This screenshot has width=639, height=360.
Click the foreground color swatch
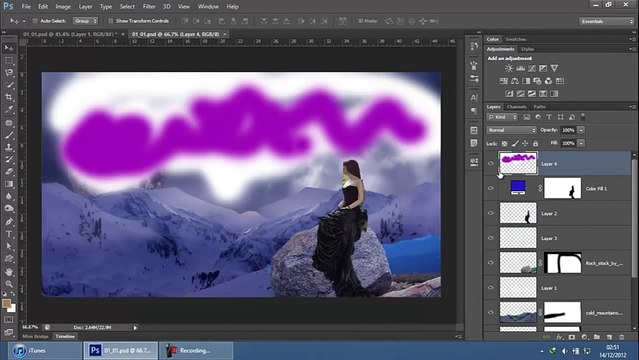pyautogui.click(x=6, y=303)
